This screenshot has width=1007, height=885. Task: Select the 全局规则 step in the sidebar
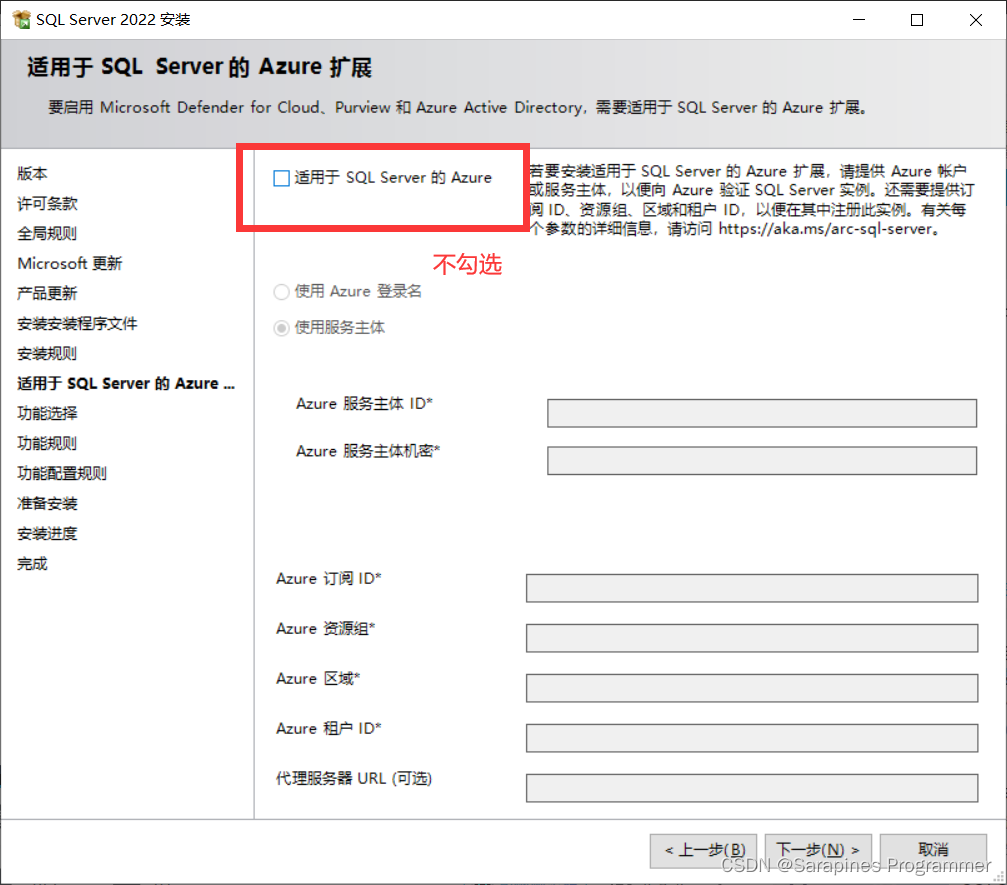(47, 234)
